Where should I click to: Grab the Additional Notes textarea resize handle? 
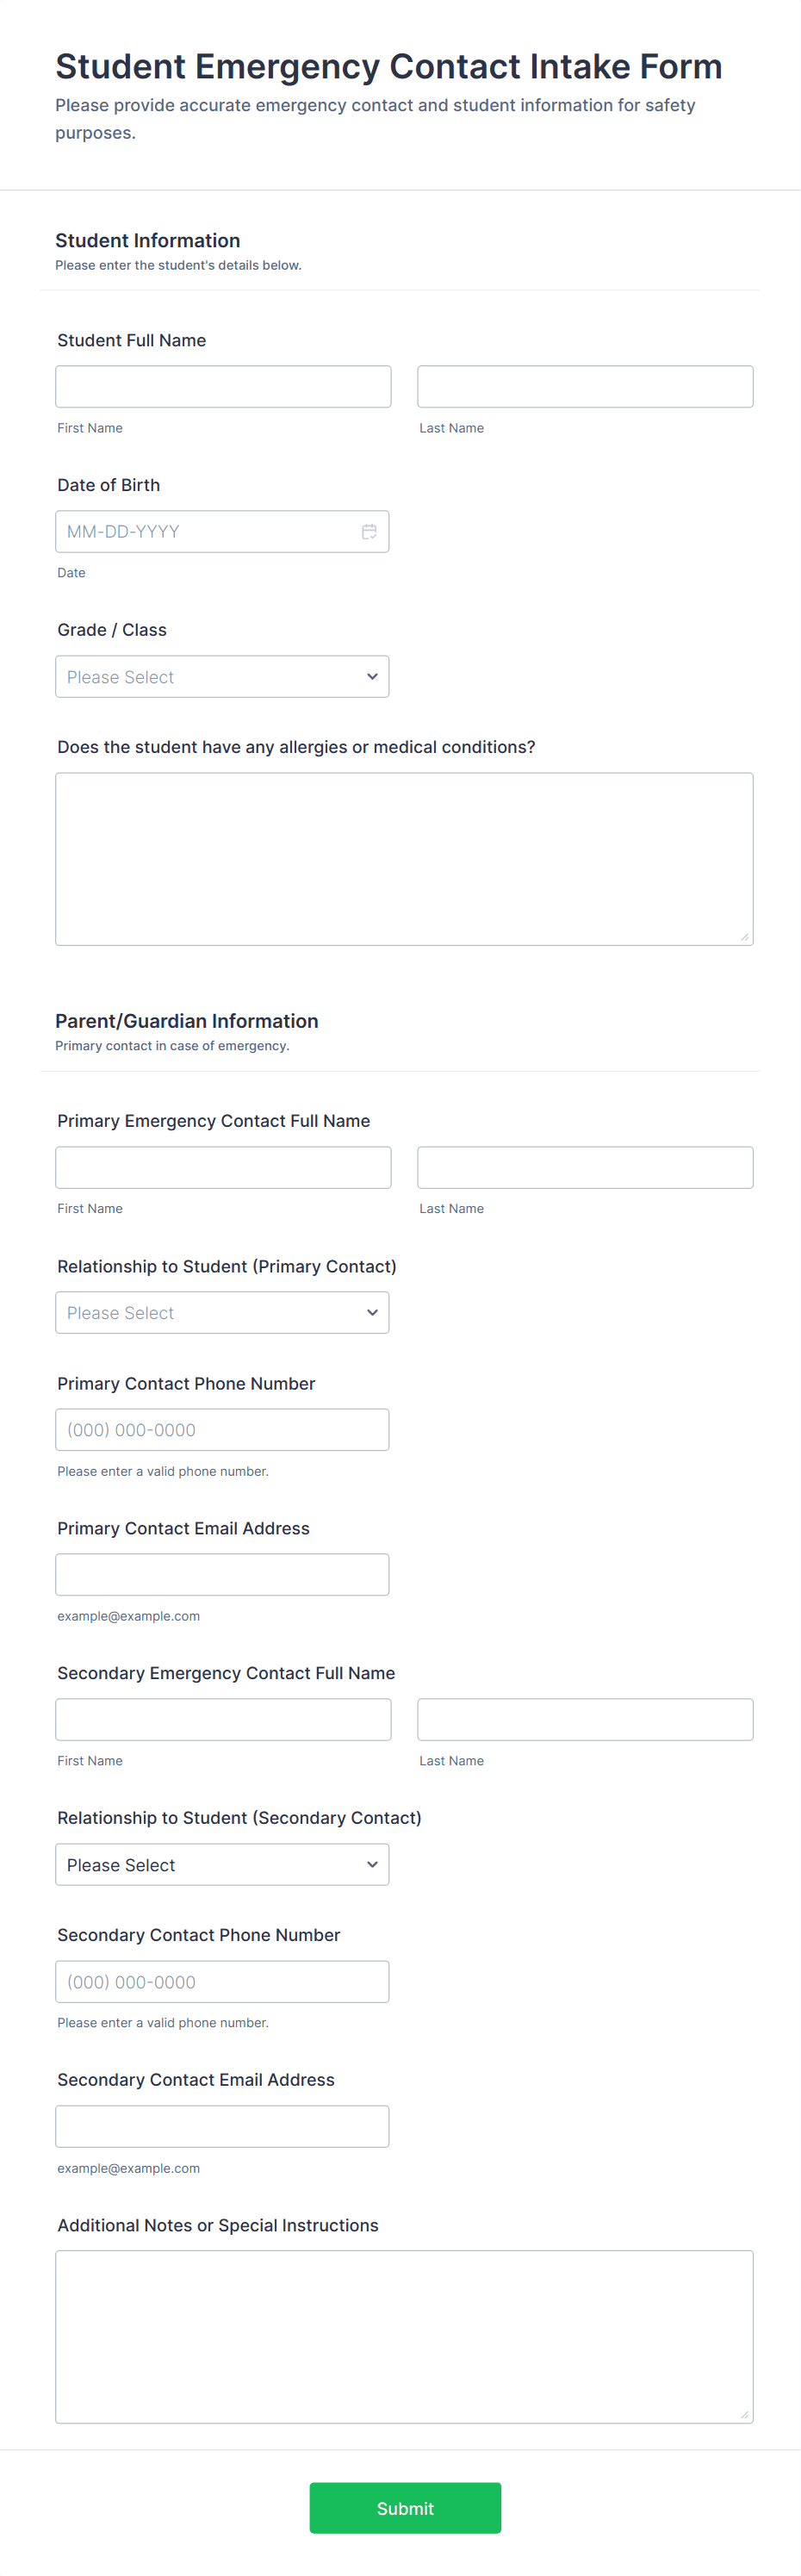pyautogui.click(x=744, y=2415)
